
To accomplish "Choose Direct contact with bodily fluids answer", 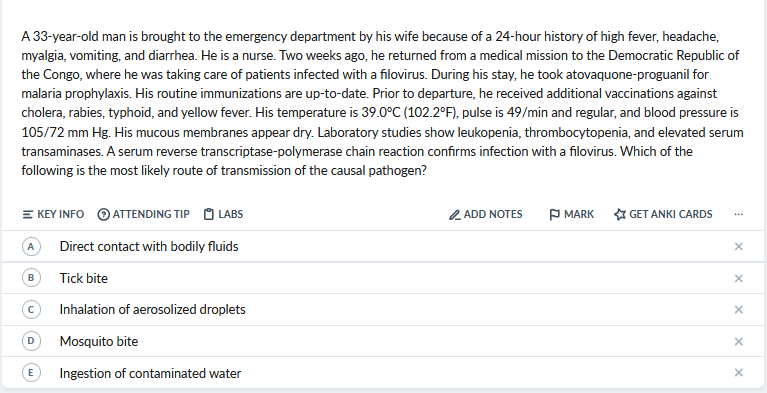I will pos(149,247).
